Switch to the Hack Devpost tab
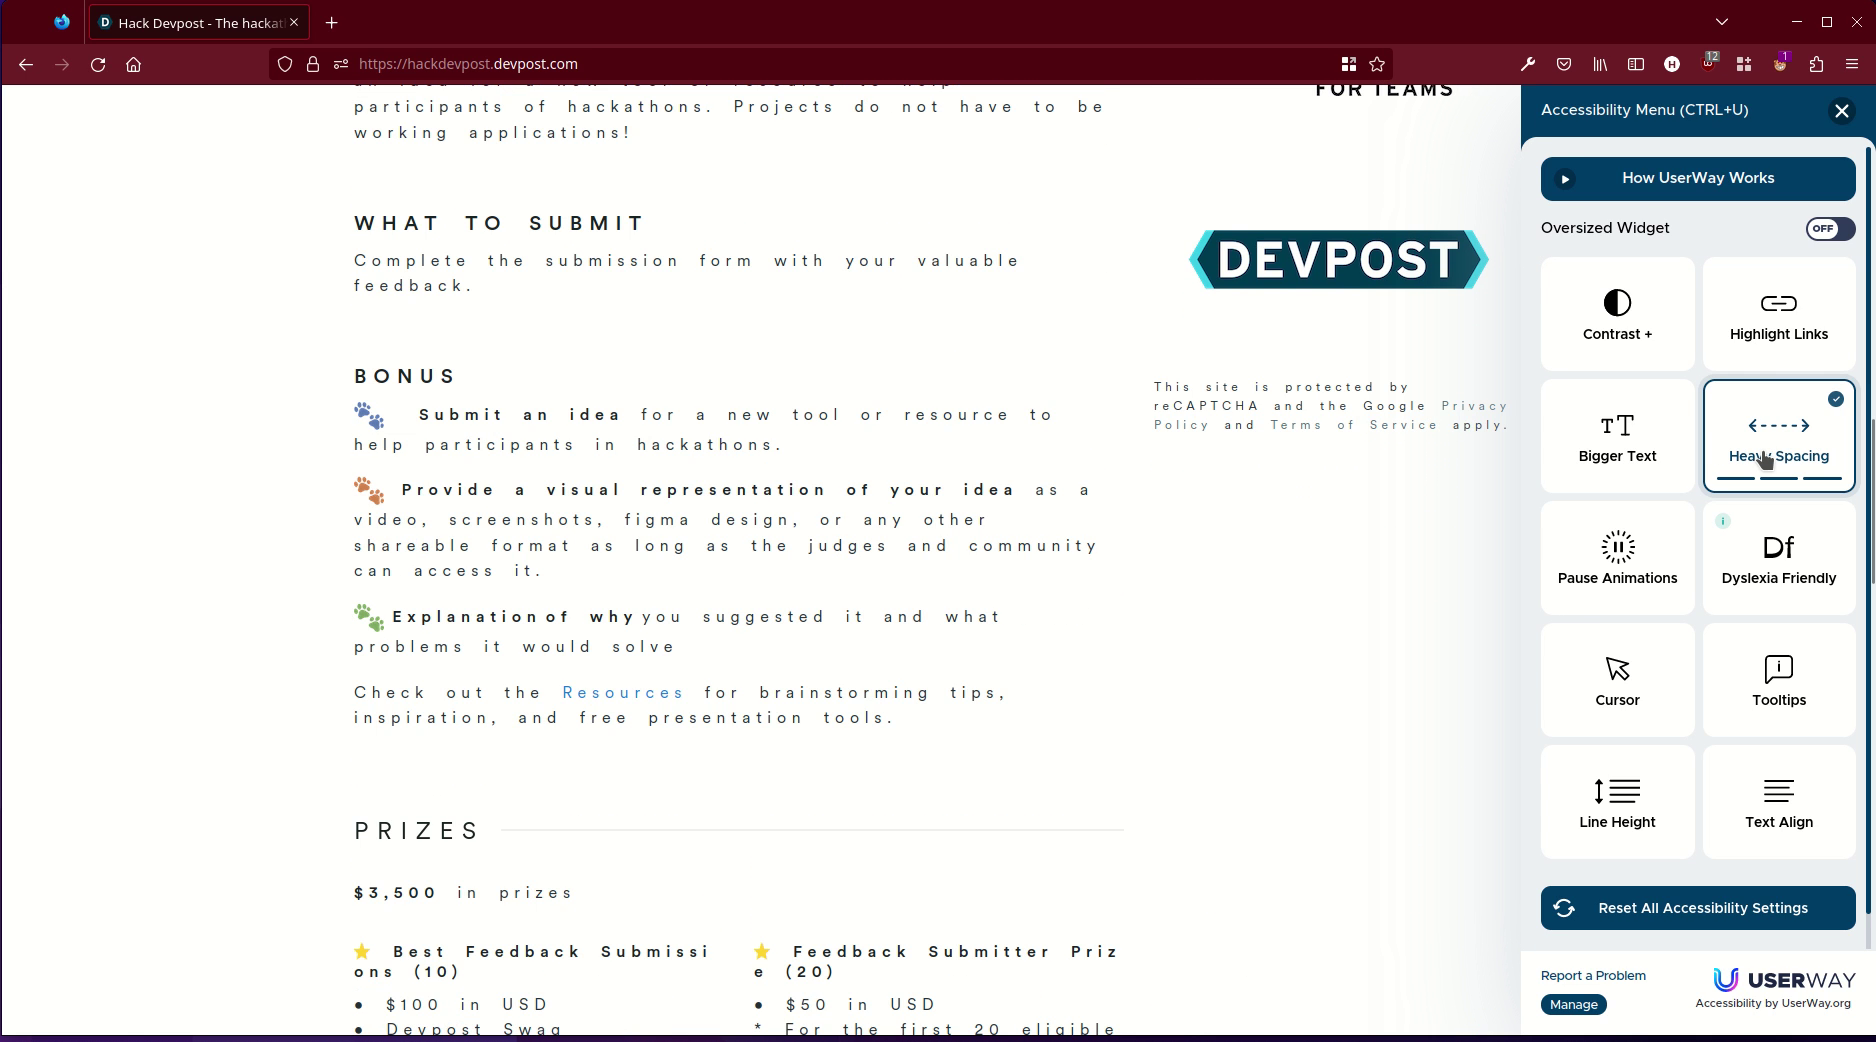Screen dimensions: 1876x1042 tap(190, 22)
